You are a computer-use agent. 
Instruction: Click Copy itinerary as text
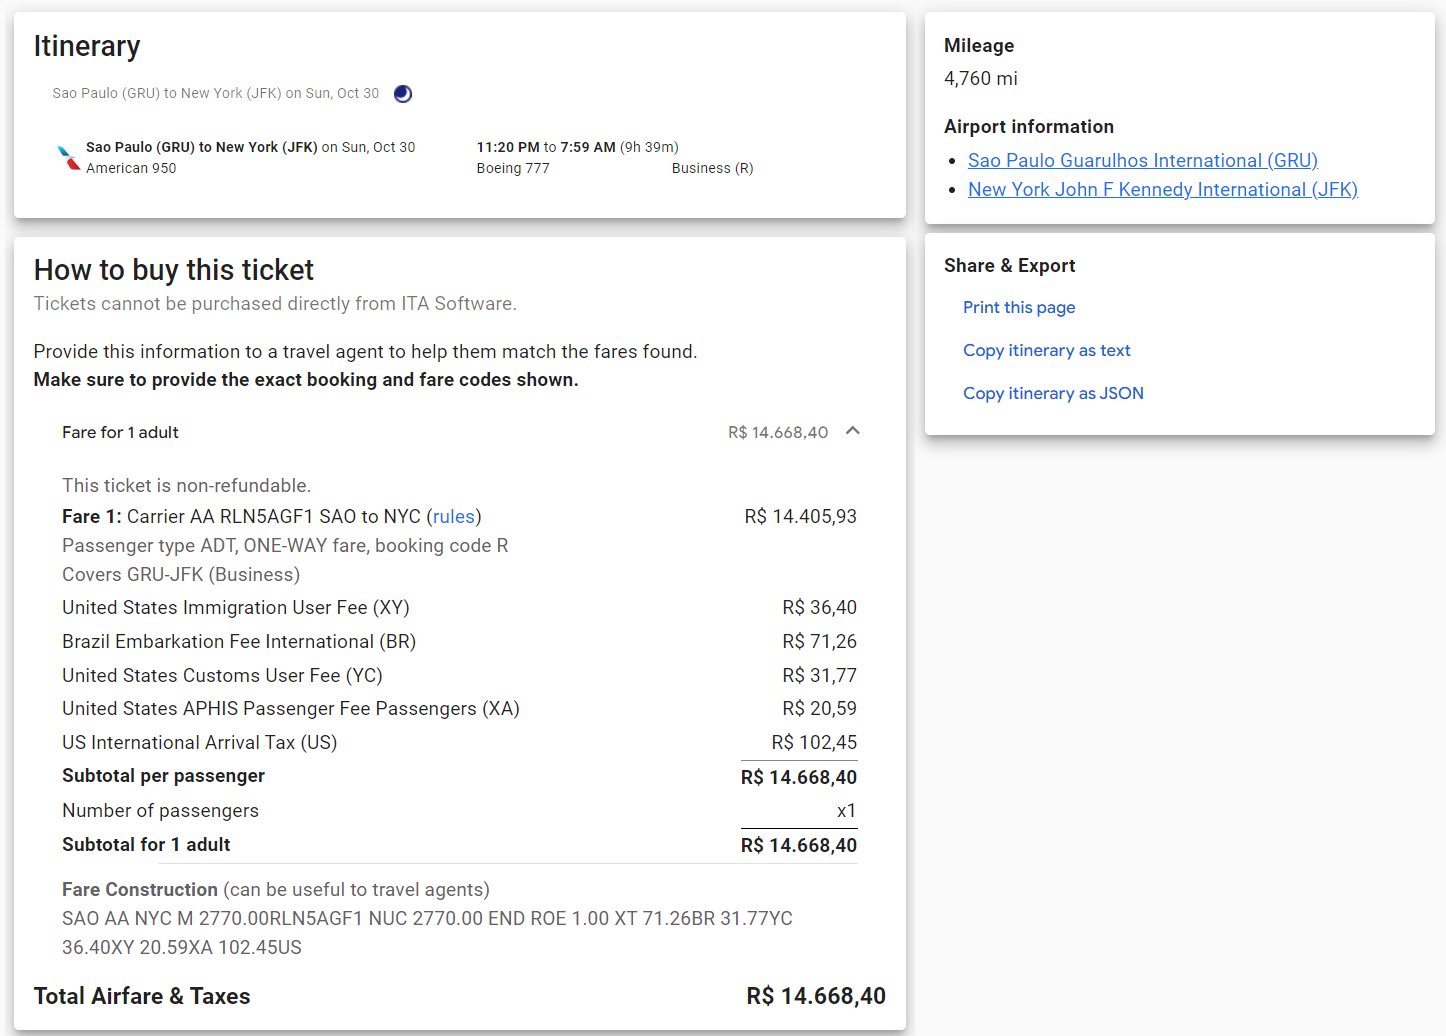pos(1047,351)
